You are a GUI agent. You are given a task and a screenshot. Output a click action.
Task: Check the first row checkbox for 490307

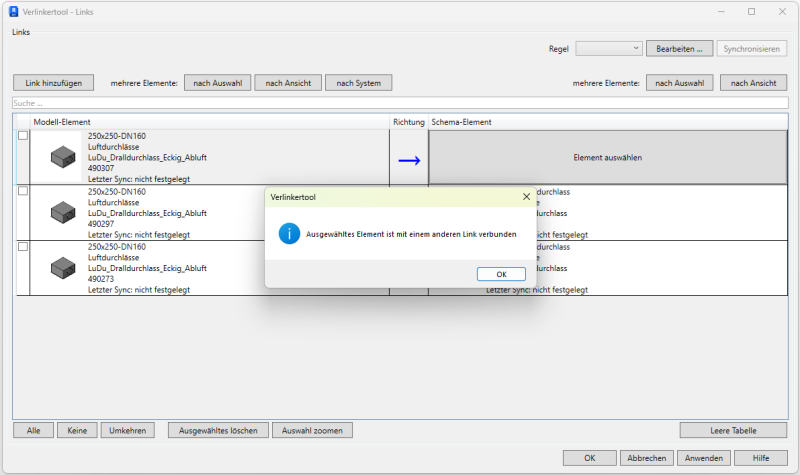point(23,136)
